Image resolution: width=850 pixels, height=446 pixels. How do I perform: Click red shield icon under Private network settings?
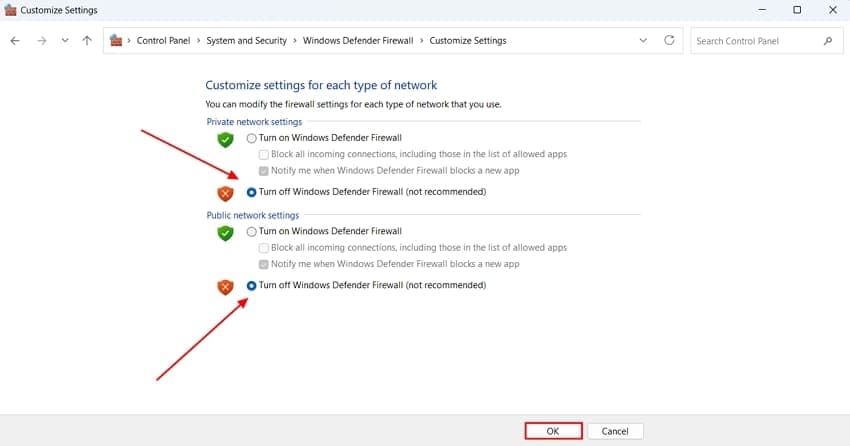pos(225,193)
